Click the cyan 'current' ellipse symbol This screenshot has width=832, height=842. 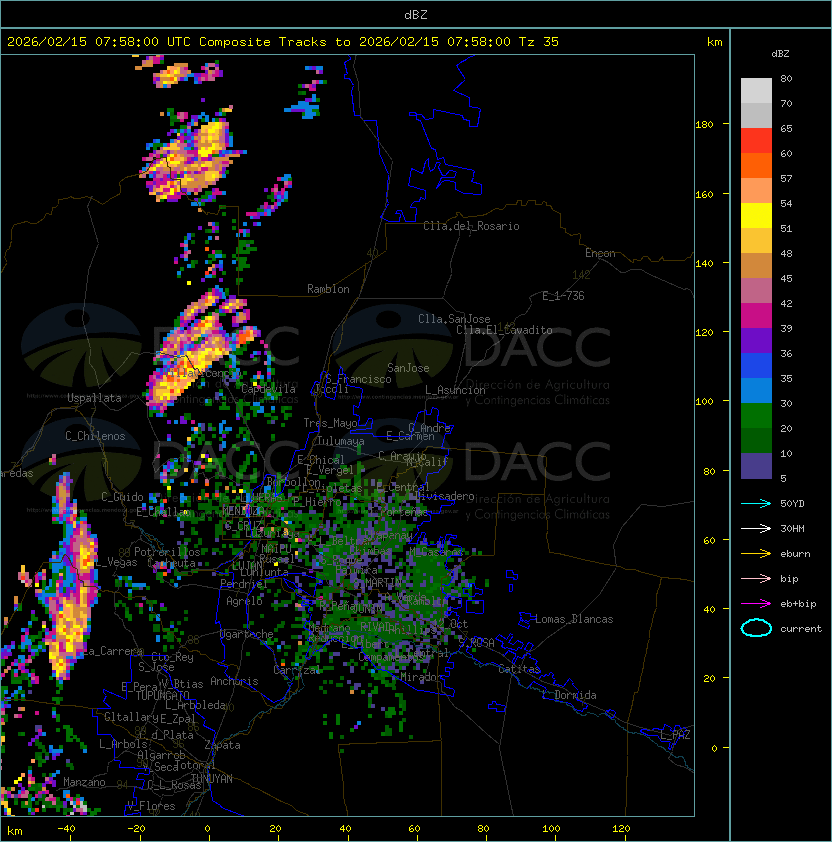click(756, 628)
